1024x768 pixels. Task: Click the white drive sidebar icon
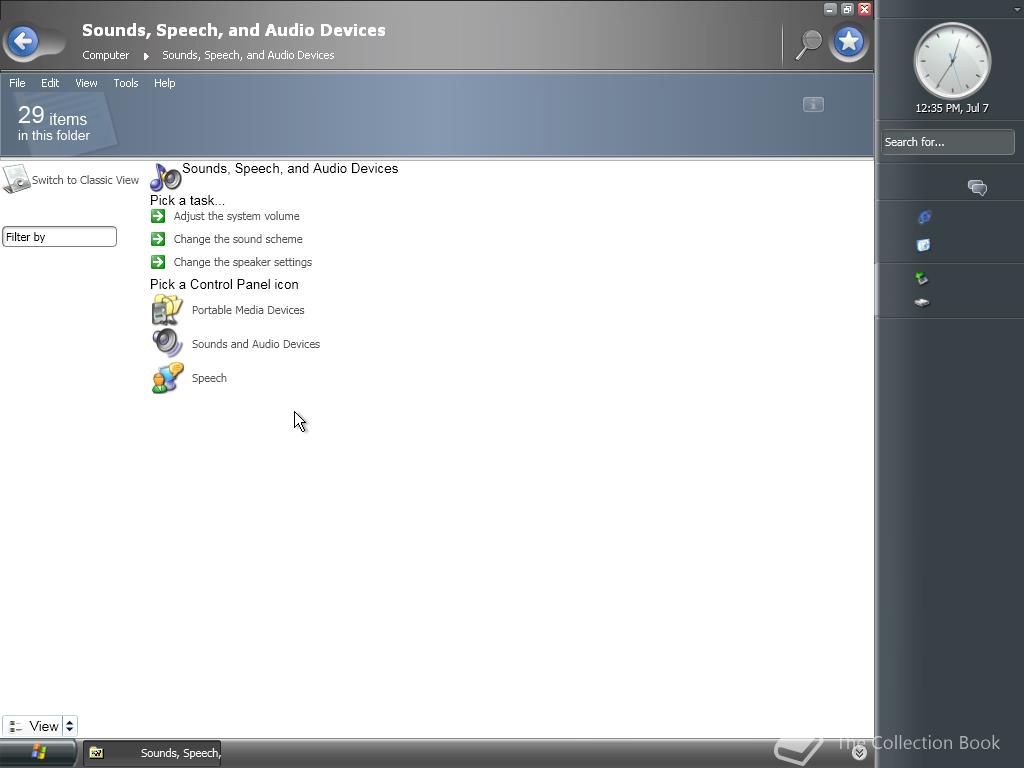pyautogui.click(x=922, y=302)
